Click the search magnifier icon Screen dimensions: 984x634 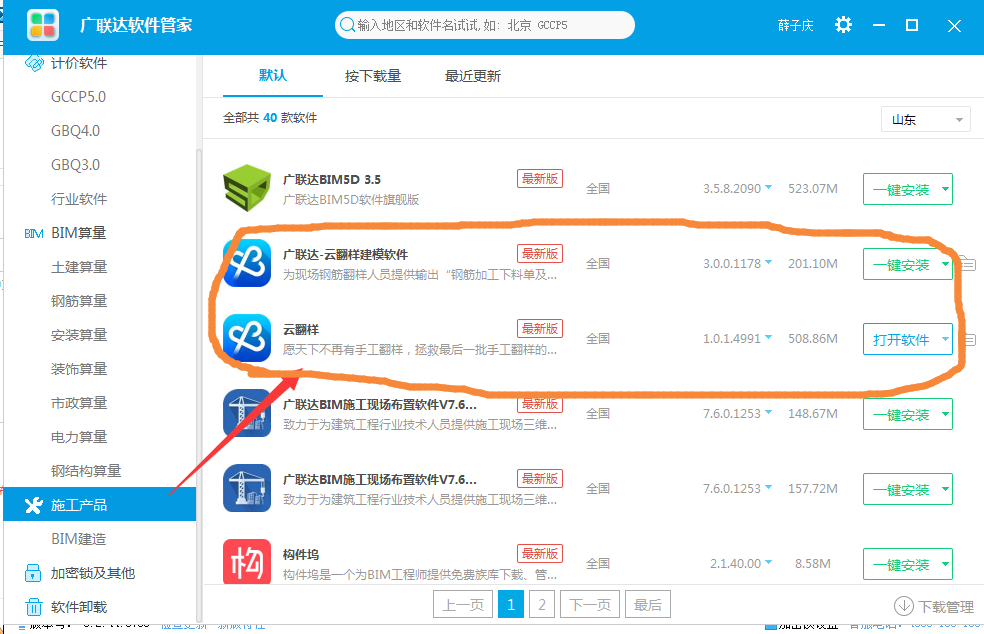346,25
